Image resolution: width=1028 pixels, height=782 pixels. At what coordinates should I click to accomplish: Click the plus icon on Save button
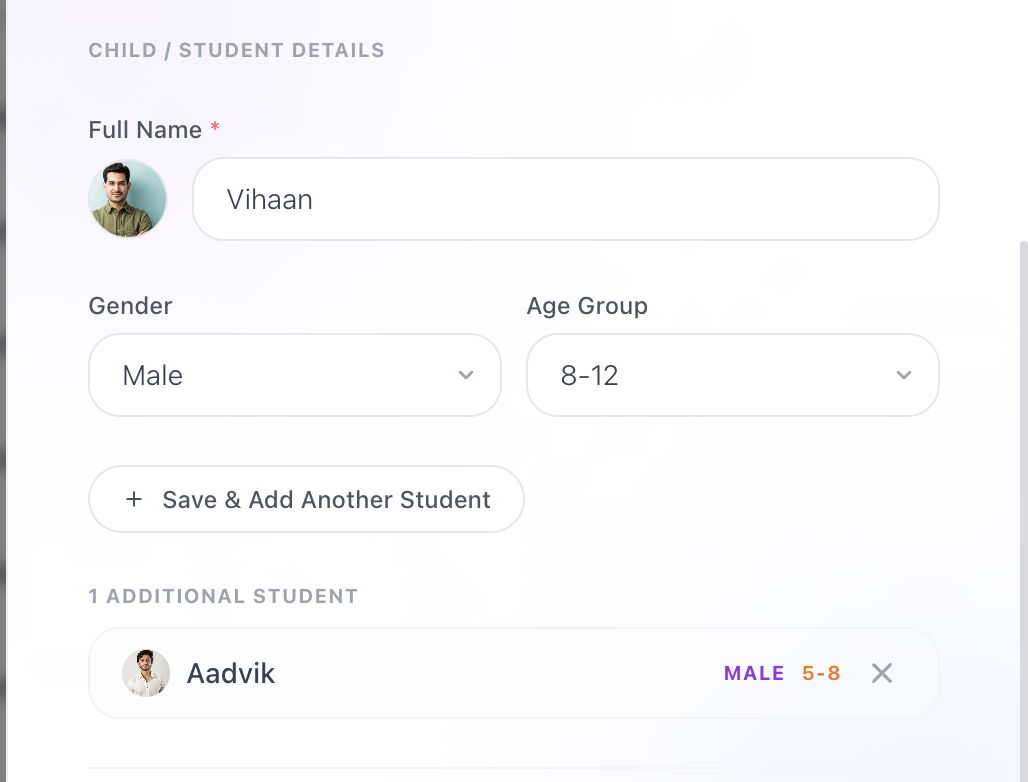click(x=134, y=499)
